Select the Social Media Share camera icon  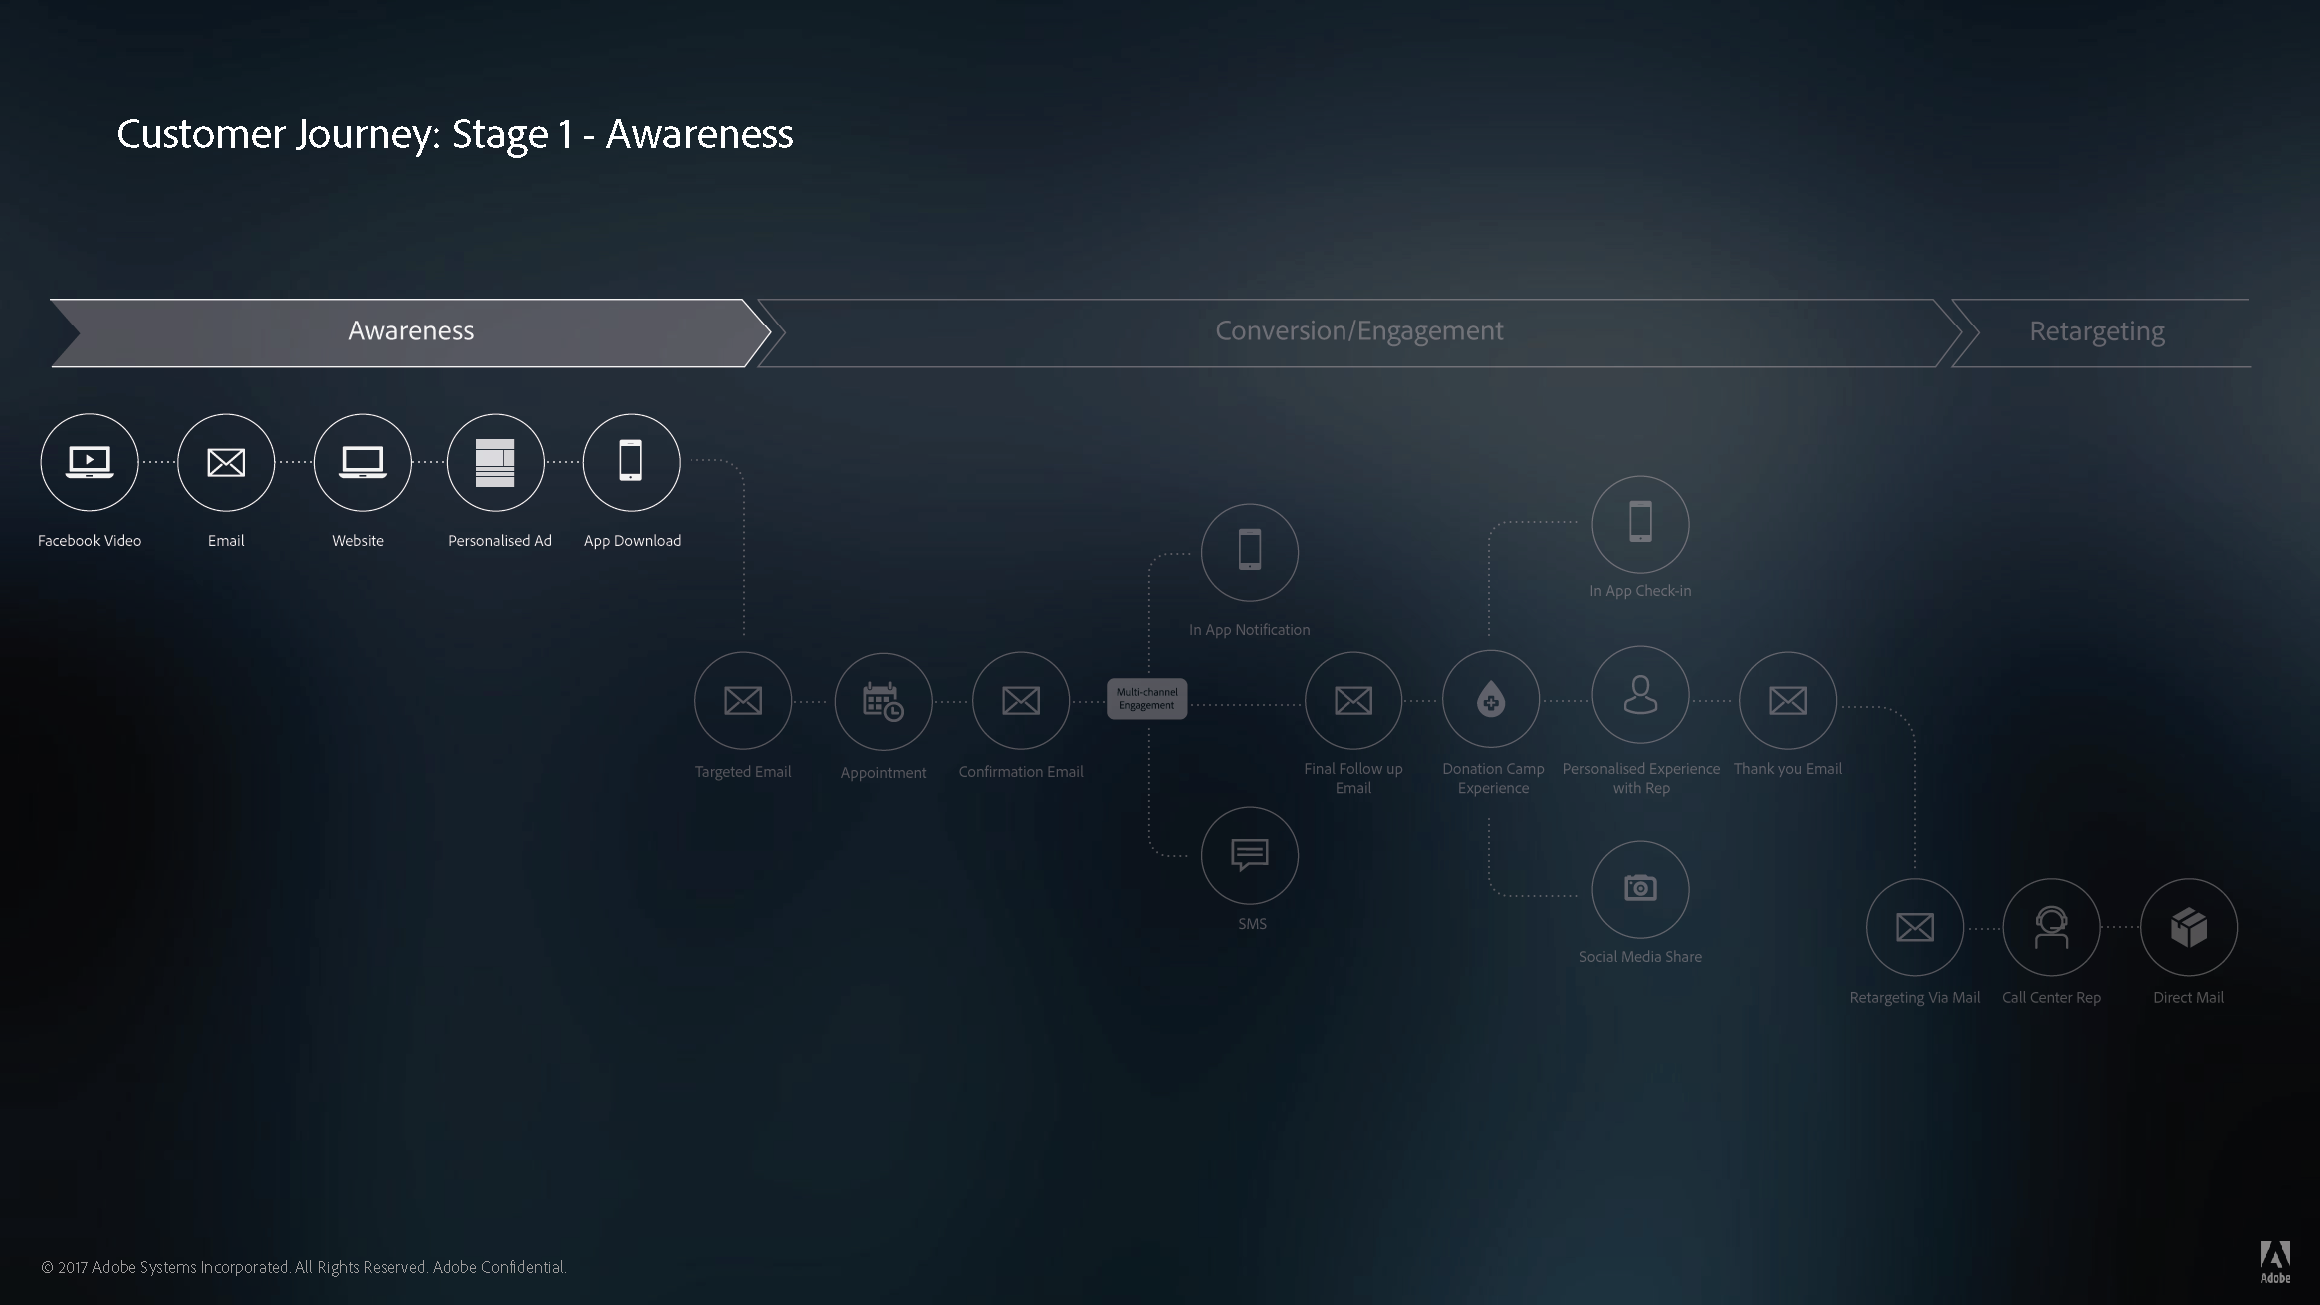[x=1640, y=888]
